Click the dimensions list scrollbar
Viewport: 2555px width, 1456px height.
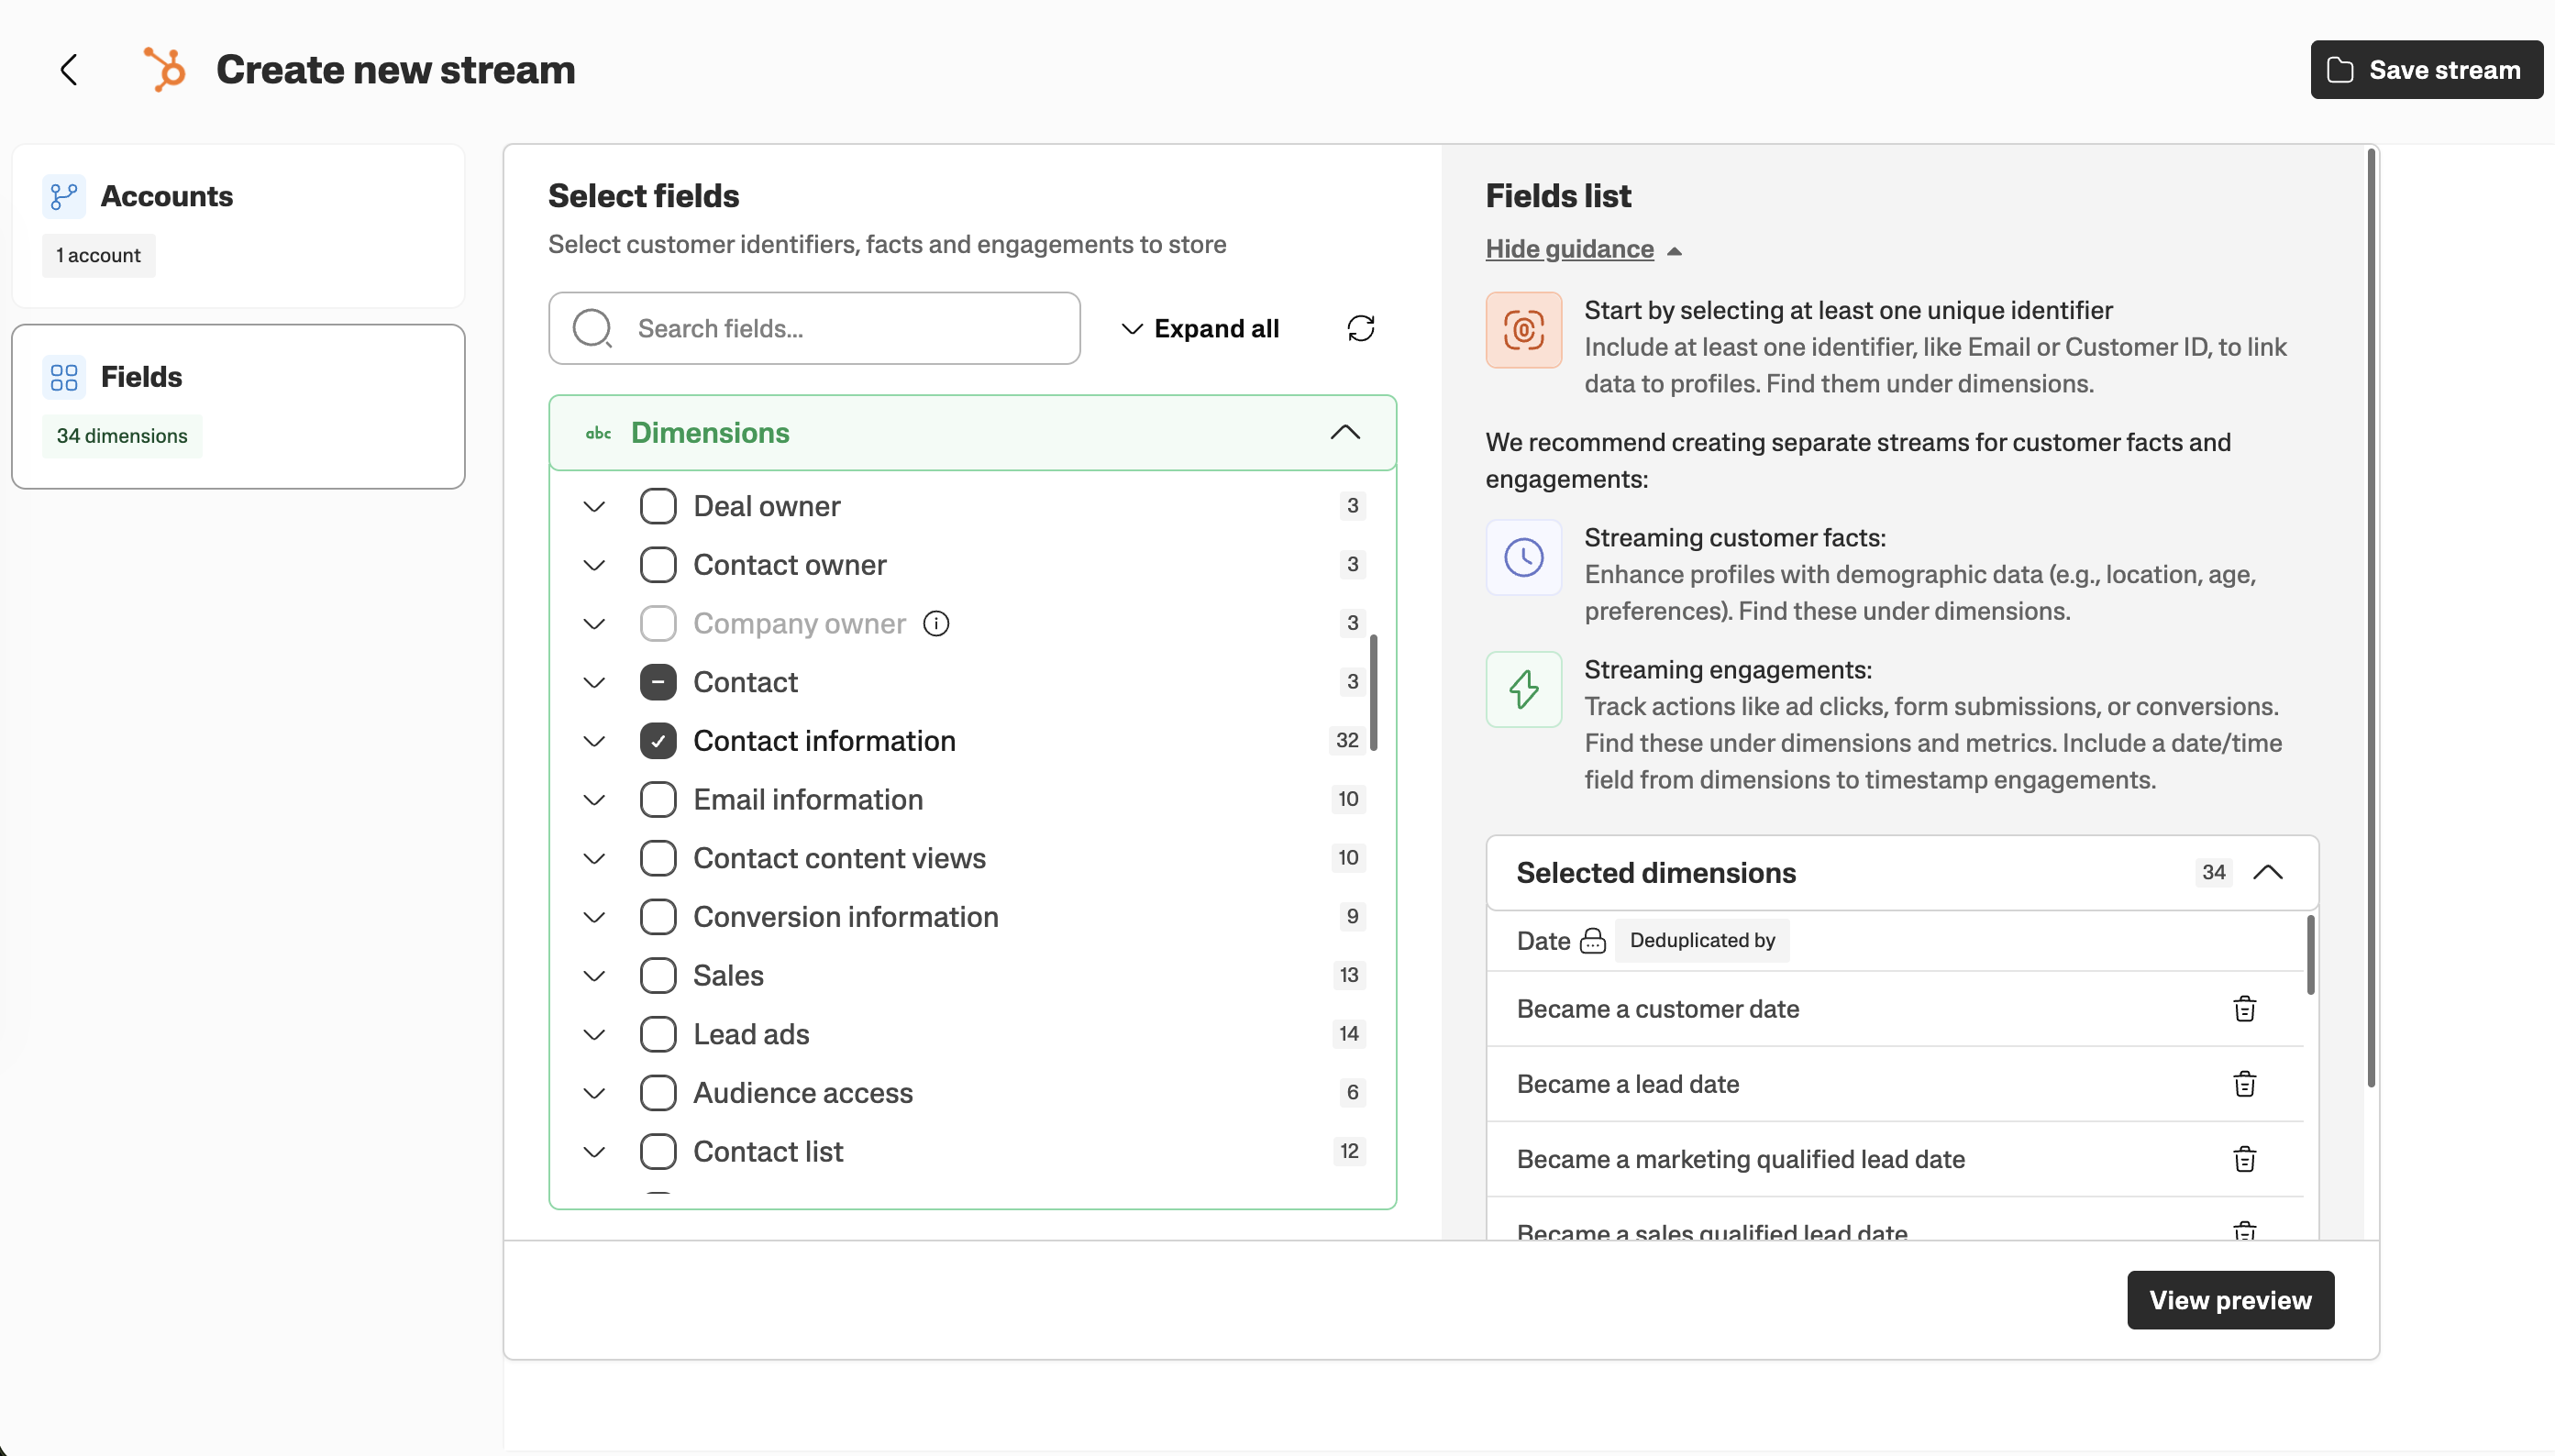(x=1373, y=692)
